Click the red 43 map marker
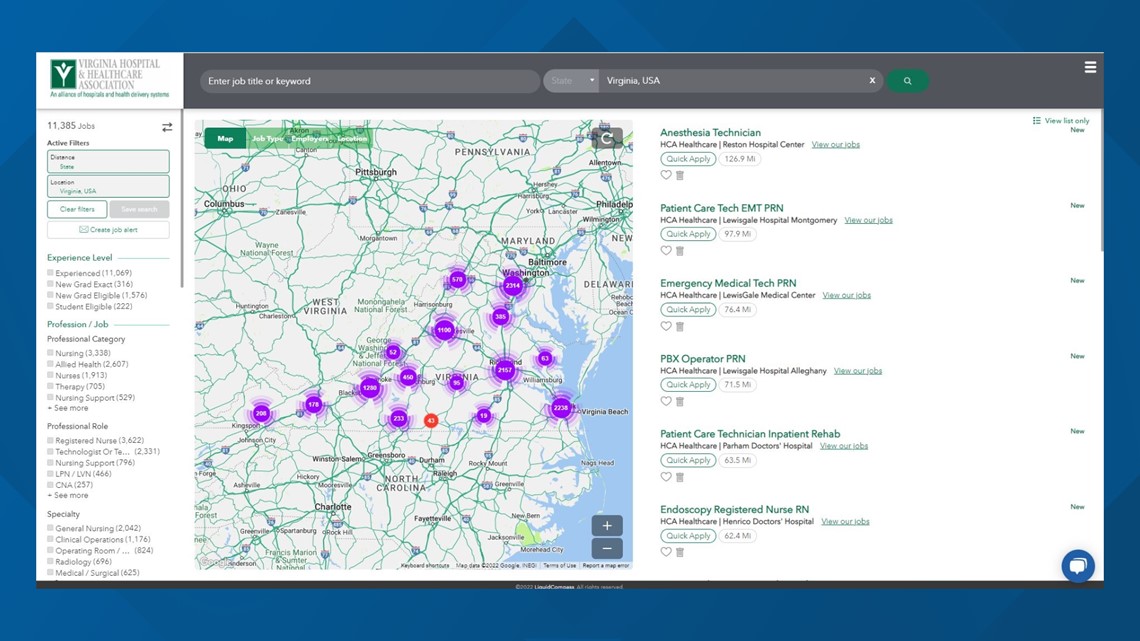Viewport: 1140px width, 641px height. (x=431, y=420)
